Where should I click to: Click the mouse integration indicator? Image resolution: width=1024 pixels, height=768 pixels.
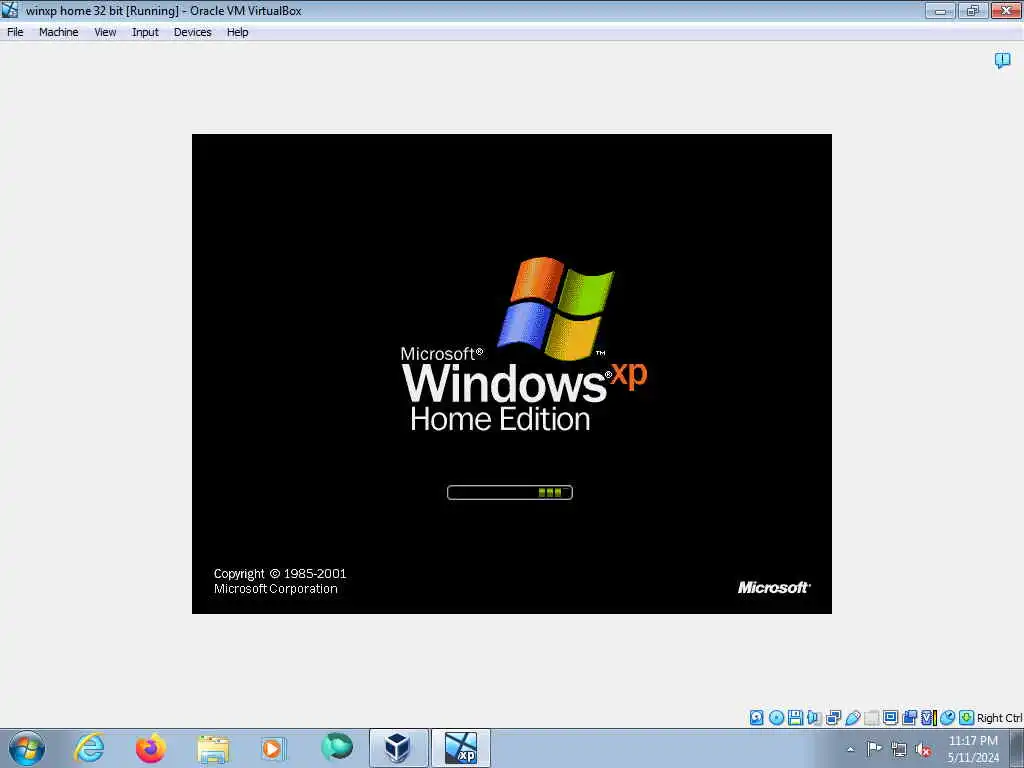point(948,718)
